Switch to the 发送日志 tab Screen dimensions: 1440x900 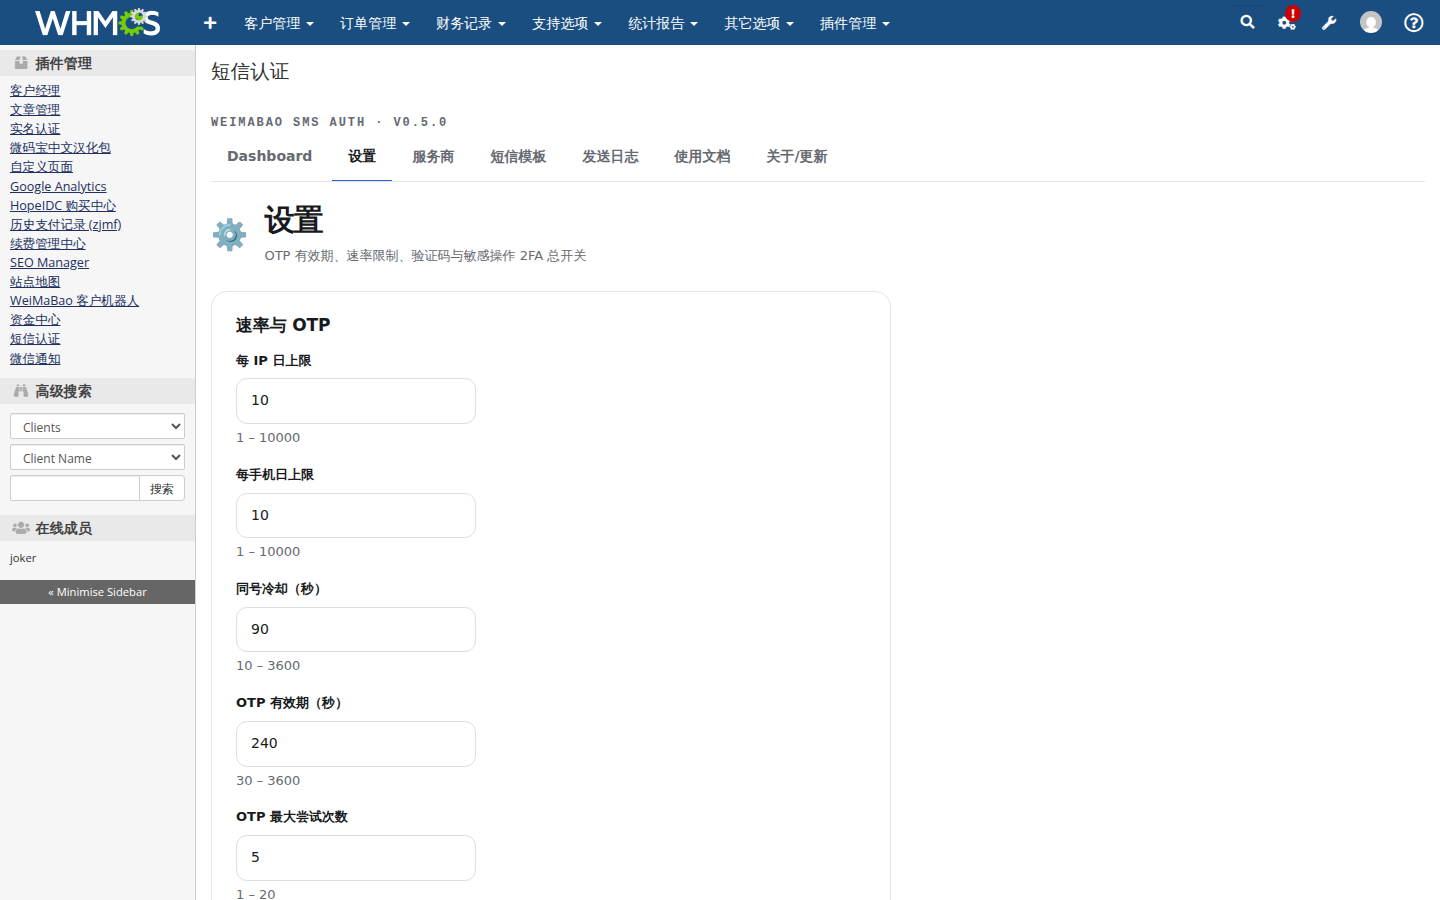pyautogui.click(x=610, y=157)
